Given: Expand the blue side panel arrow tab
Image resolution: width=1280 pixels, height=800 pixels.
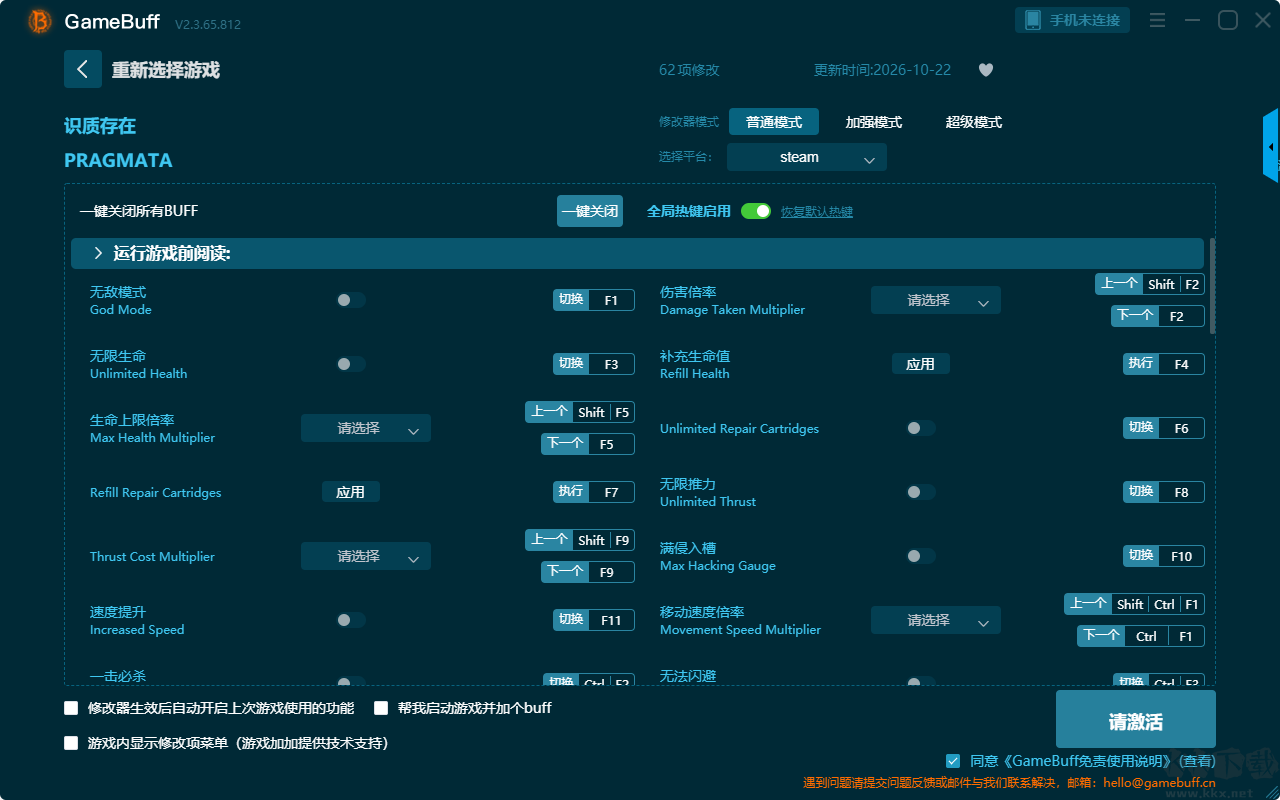Looking at the screenshot, I should pos(1271,146).
